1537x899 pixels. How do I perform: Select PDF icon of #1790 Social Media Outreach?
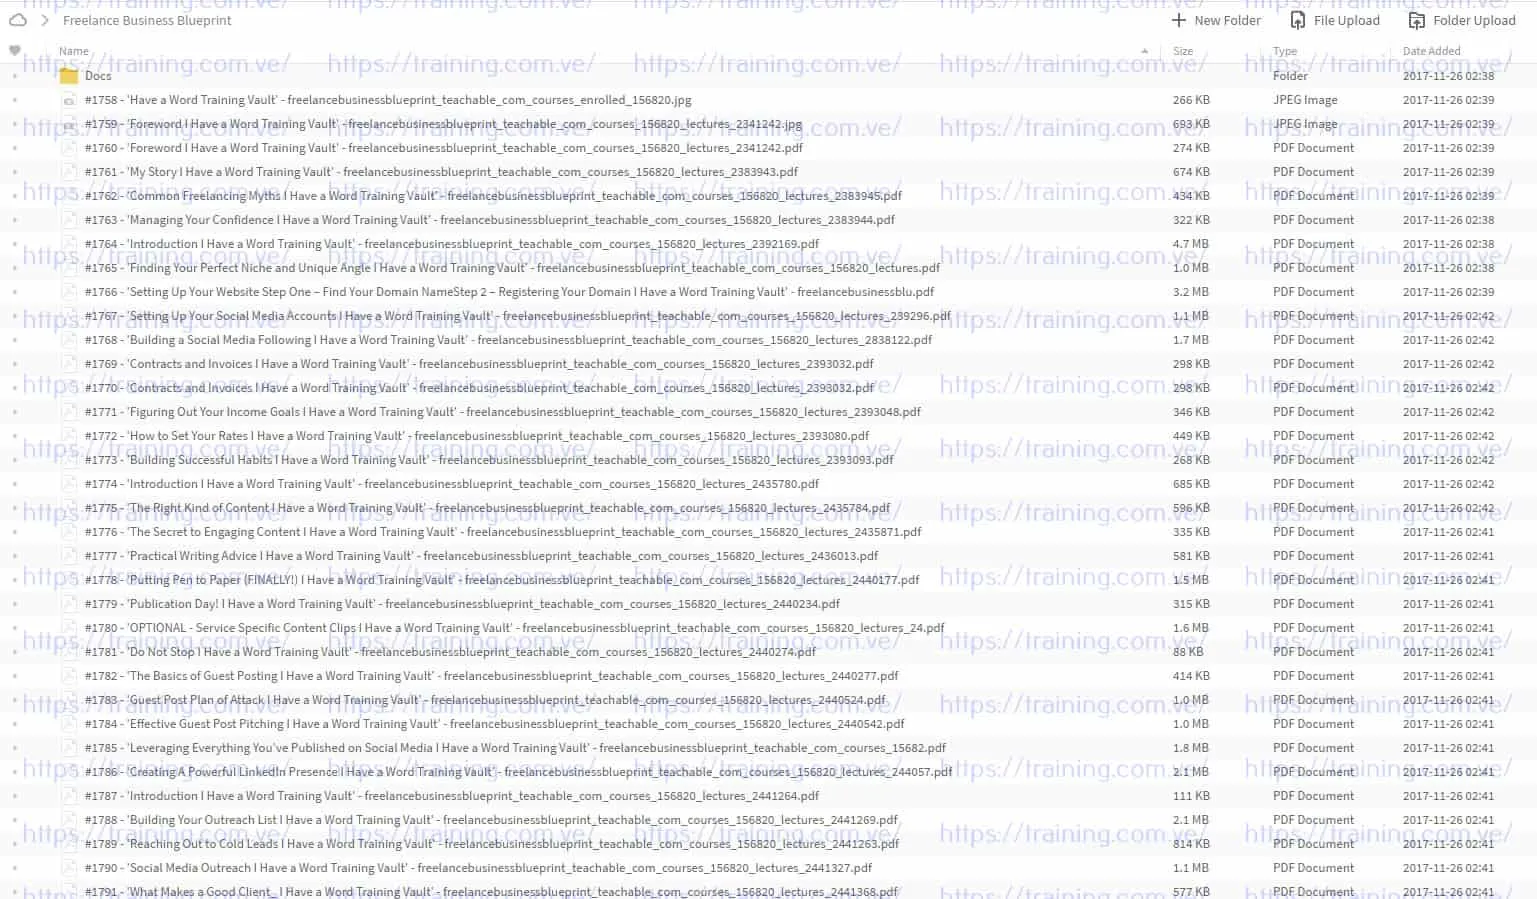[69, 868]
